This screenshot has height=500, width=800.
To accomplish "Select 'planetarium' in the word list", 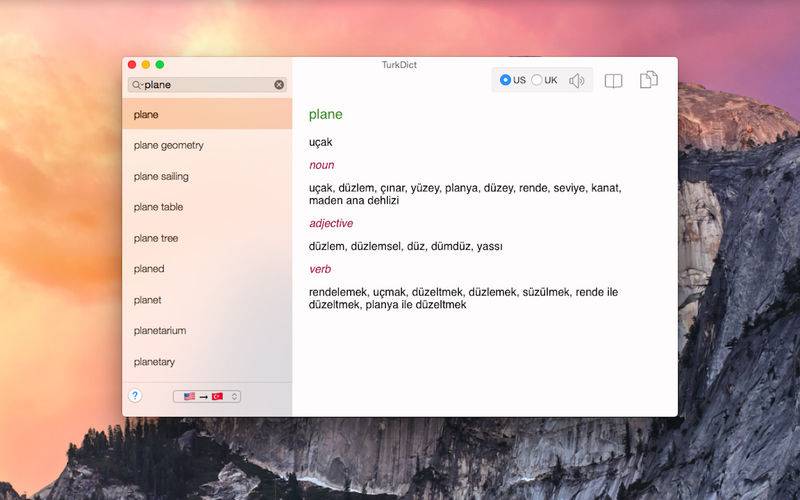I will tap(207, 331).
